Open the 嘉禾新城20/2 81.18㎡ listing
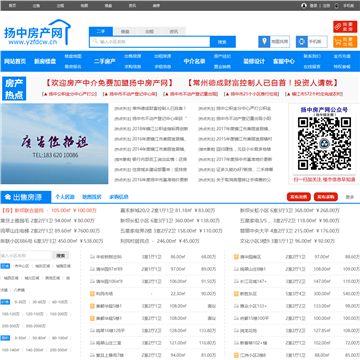Image resolution: width=360 pixels, height=360 pixels. (168, 210)
